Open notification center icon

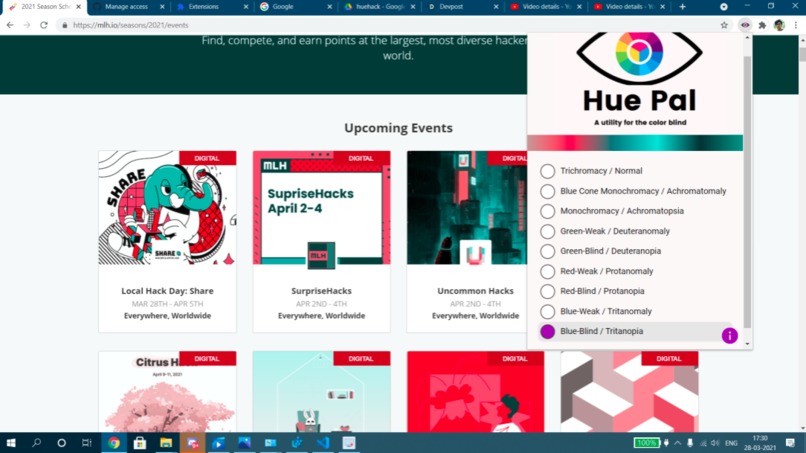[790, 443]
